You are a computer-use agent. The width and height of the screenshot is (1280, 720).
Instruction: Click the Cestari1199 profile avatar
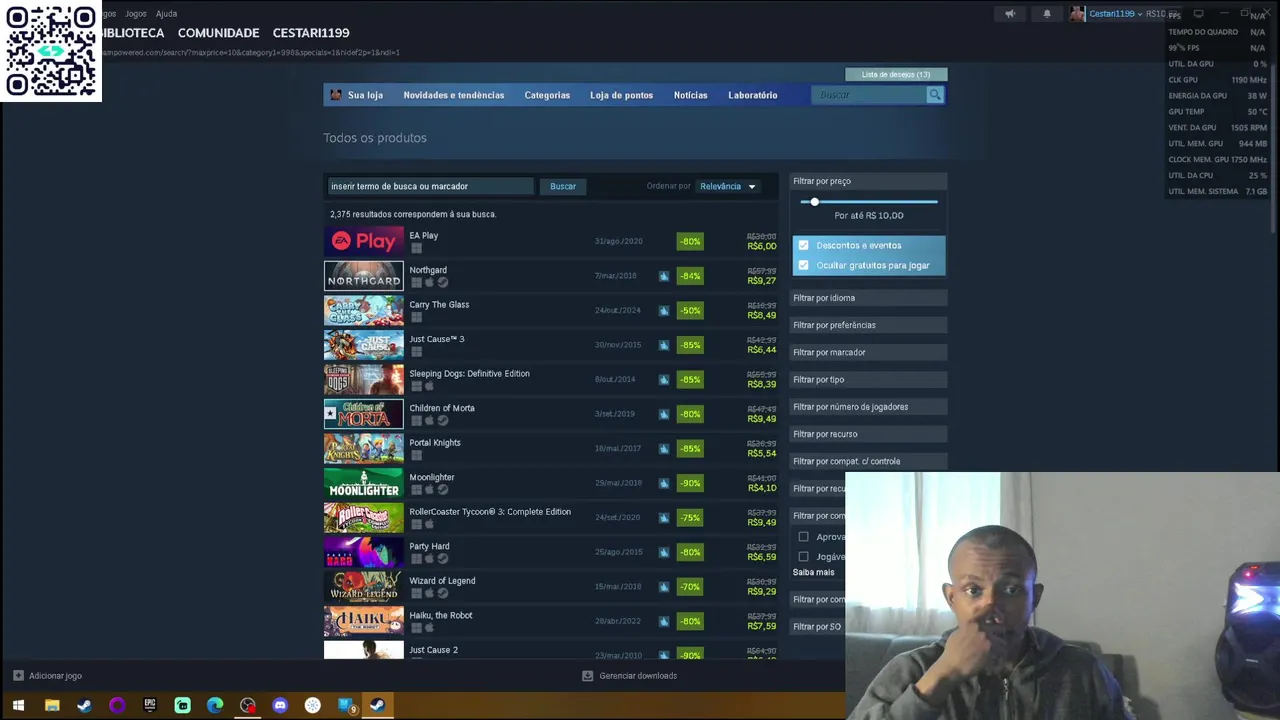[x=1077, y=14]
